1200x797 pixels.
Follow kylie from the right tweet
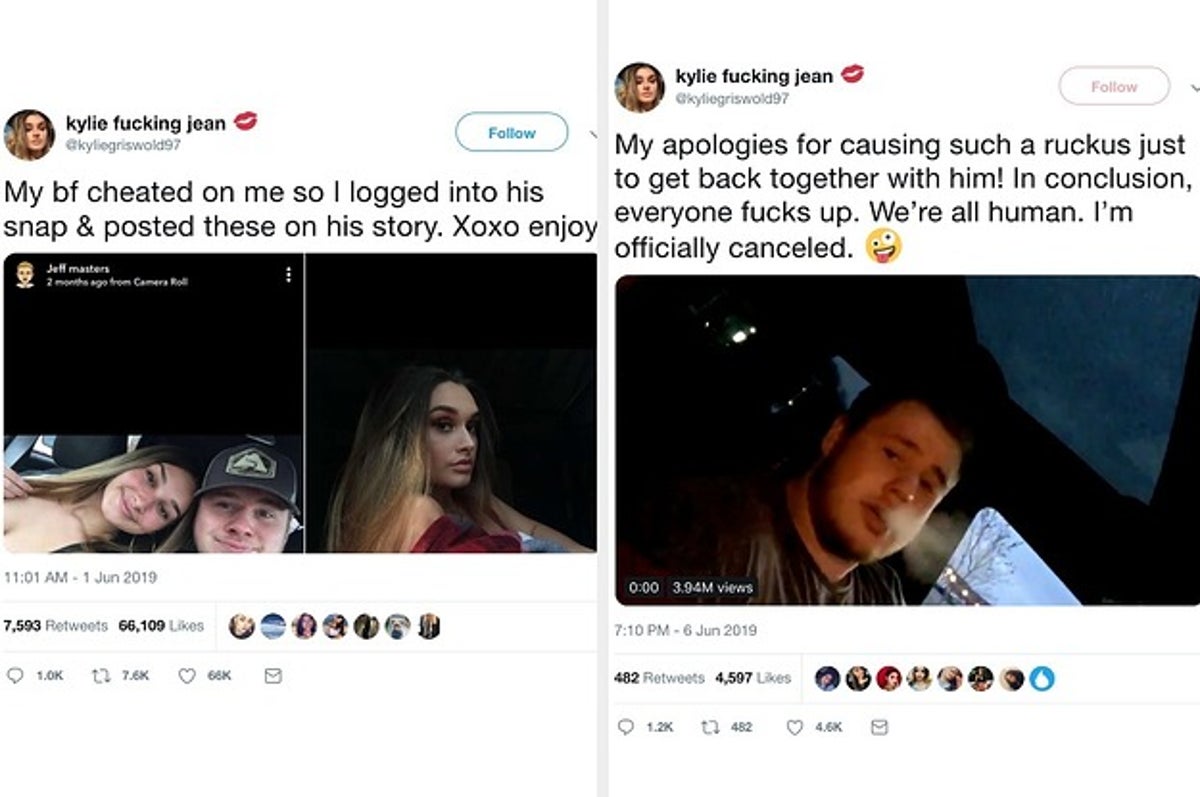click(1113, 86)
